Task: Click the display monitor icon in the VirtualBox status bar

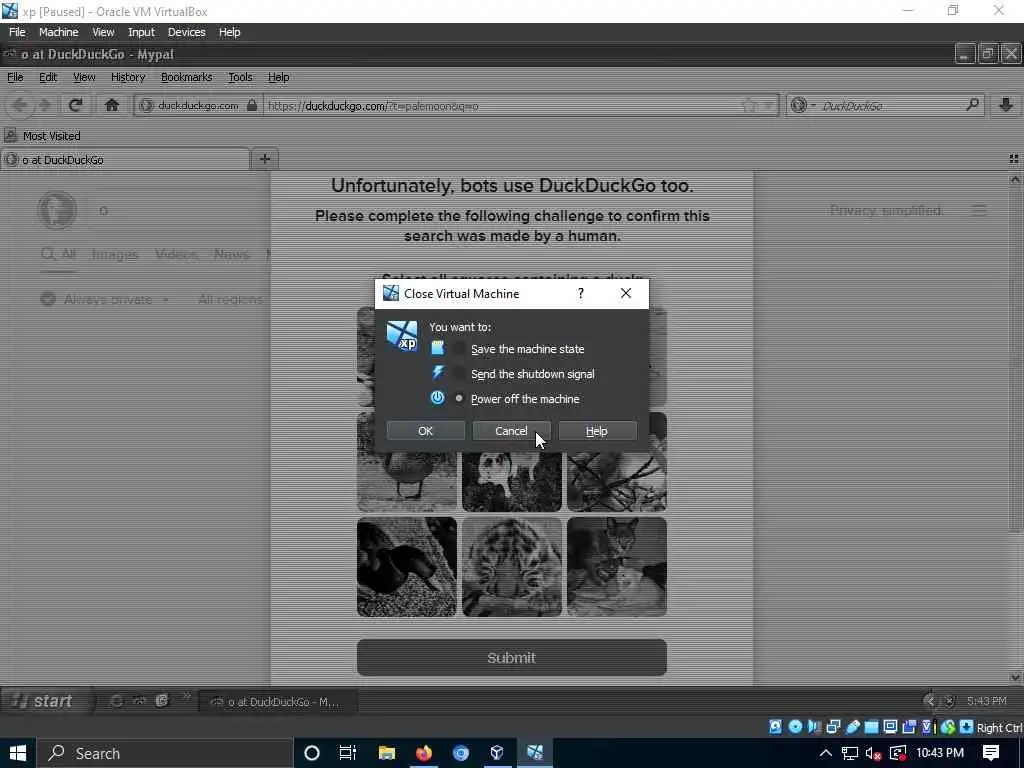Action: coord(890,726)
